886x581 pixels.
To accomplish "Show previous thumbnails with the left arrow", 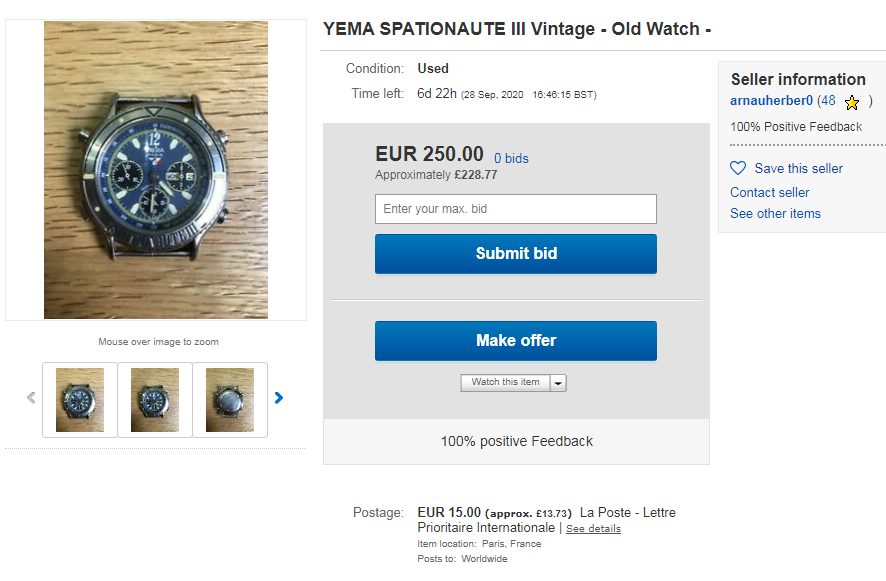I will coord(31,398).
